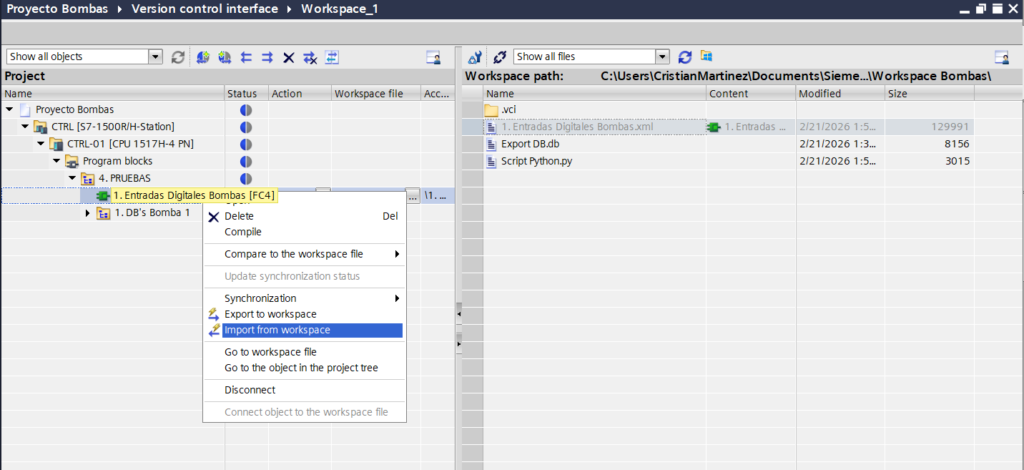Image resolution: width=1024 pixels, height=470 pixels.
Task: Click the right double-arrow synchronize icon
Action: pyautogui.click(x=267, y=57)
